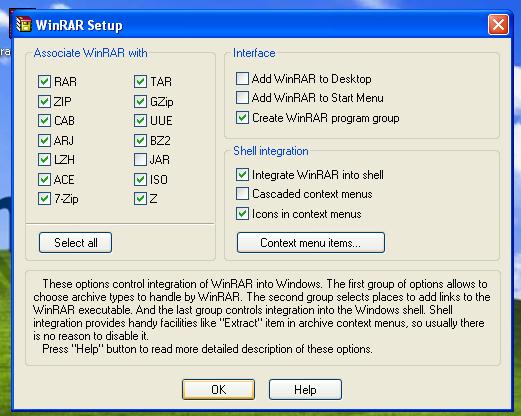Enable JAR file association
The image size is (521, 416).
click(x=140, y=160)
